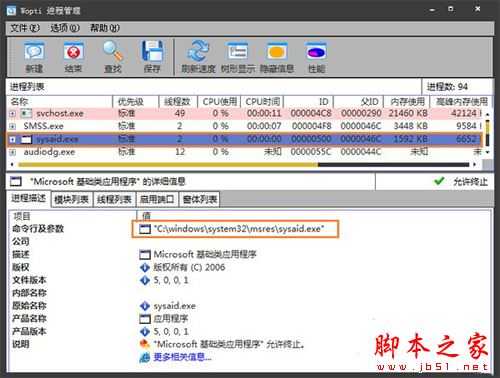Click the icon beside the 说明 description text
The width and height of the screenshot is (500, 378).
145,344
